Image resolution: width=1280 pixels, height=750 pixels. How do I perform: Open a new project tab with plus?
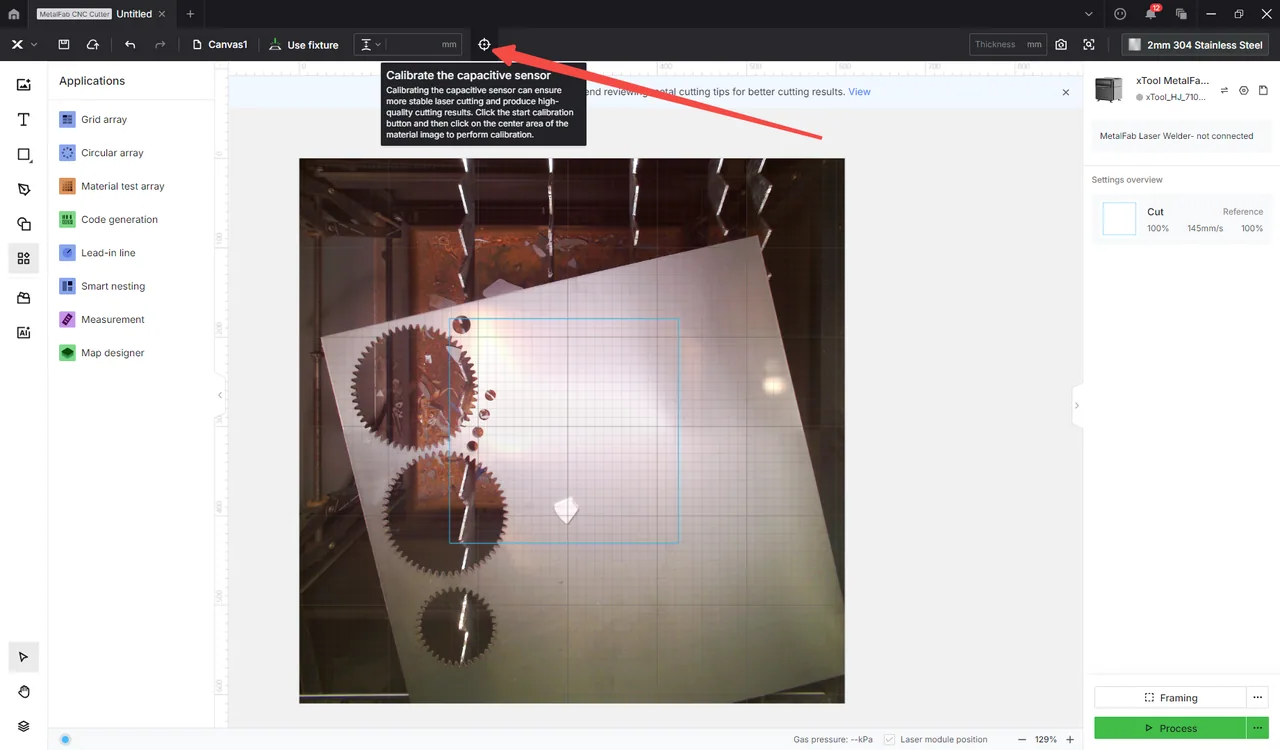coord(190,14)
